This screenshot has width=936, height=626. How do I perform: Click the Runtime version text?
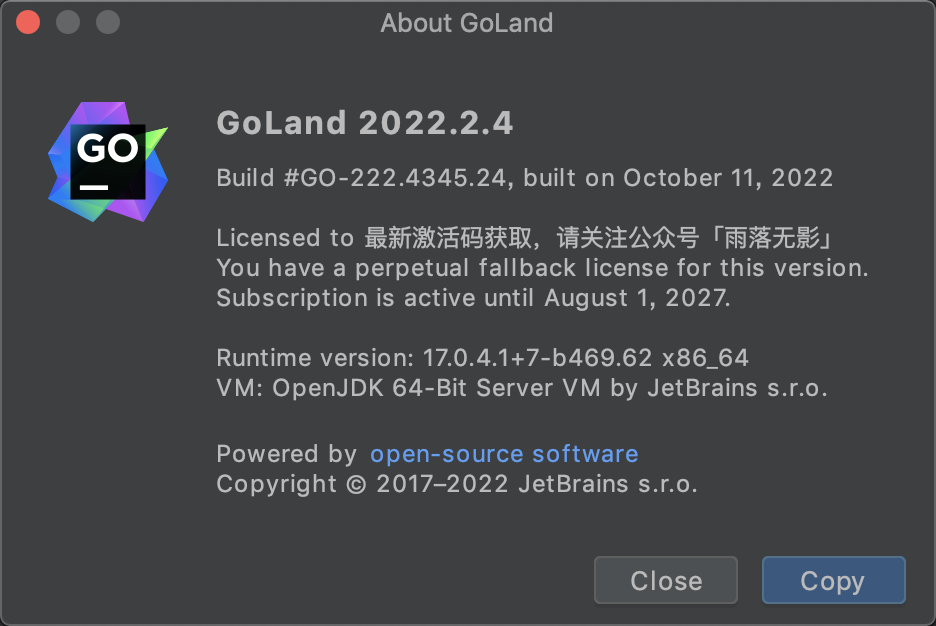coord(482,358)
